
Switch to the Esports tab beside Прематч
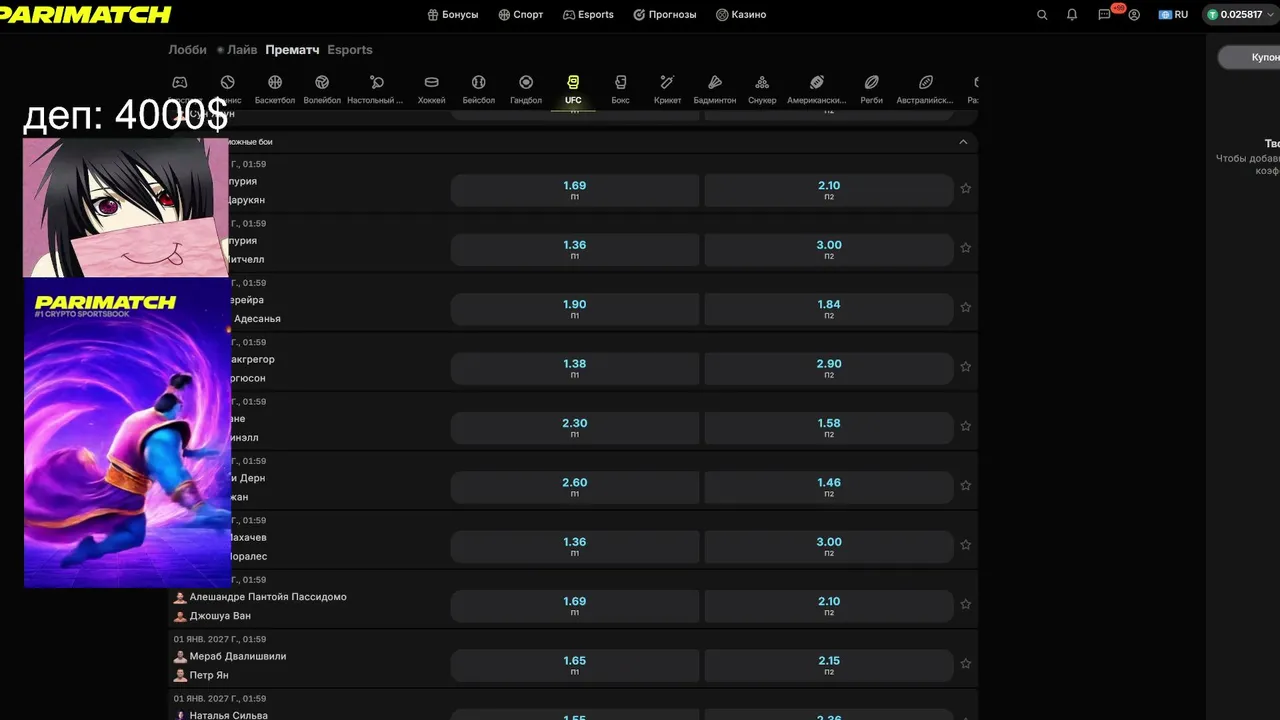pyautogui.click(x=350, y=50)
